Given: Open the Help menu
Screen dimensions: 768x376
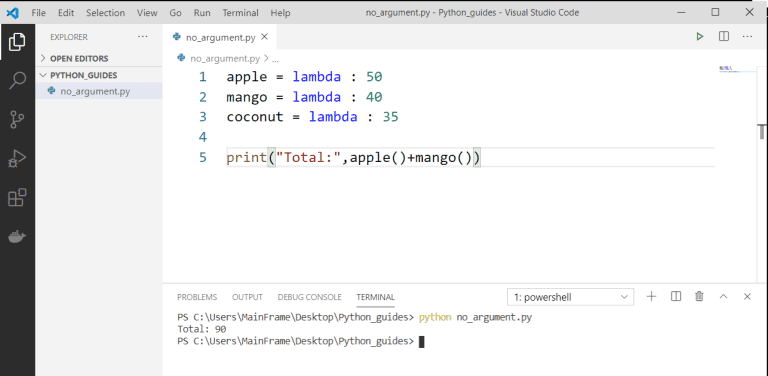Looking at the screenshot, I should 280,13.
